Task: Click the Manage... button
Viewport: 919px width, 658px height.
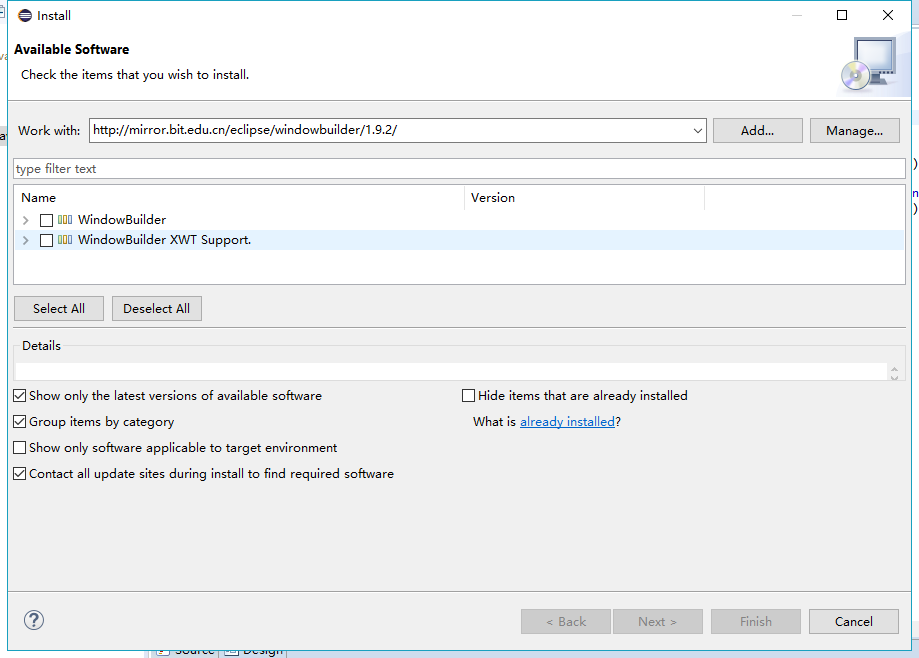Action: pos(855,131)
